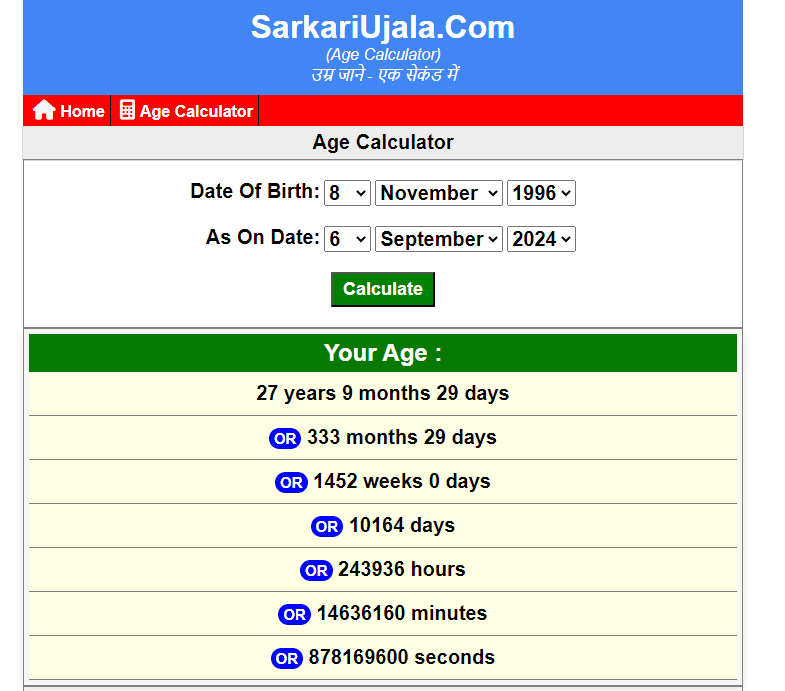Select the 1452 weeks 0 days result
785x691 pixels.
tap(402, 482)
